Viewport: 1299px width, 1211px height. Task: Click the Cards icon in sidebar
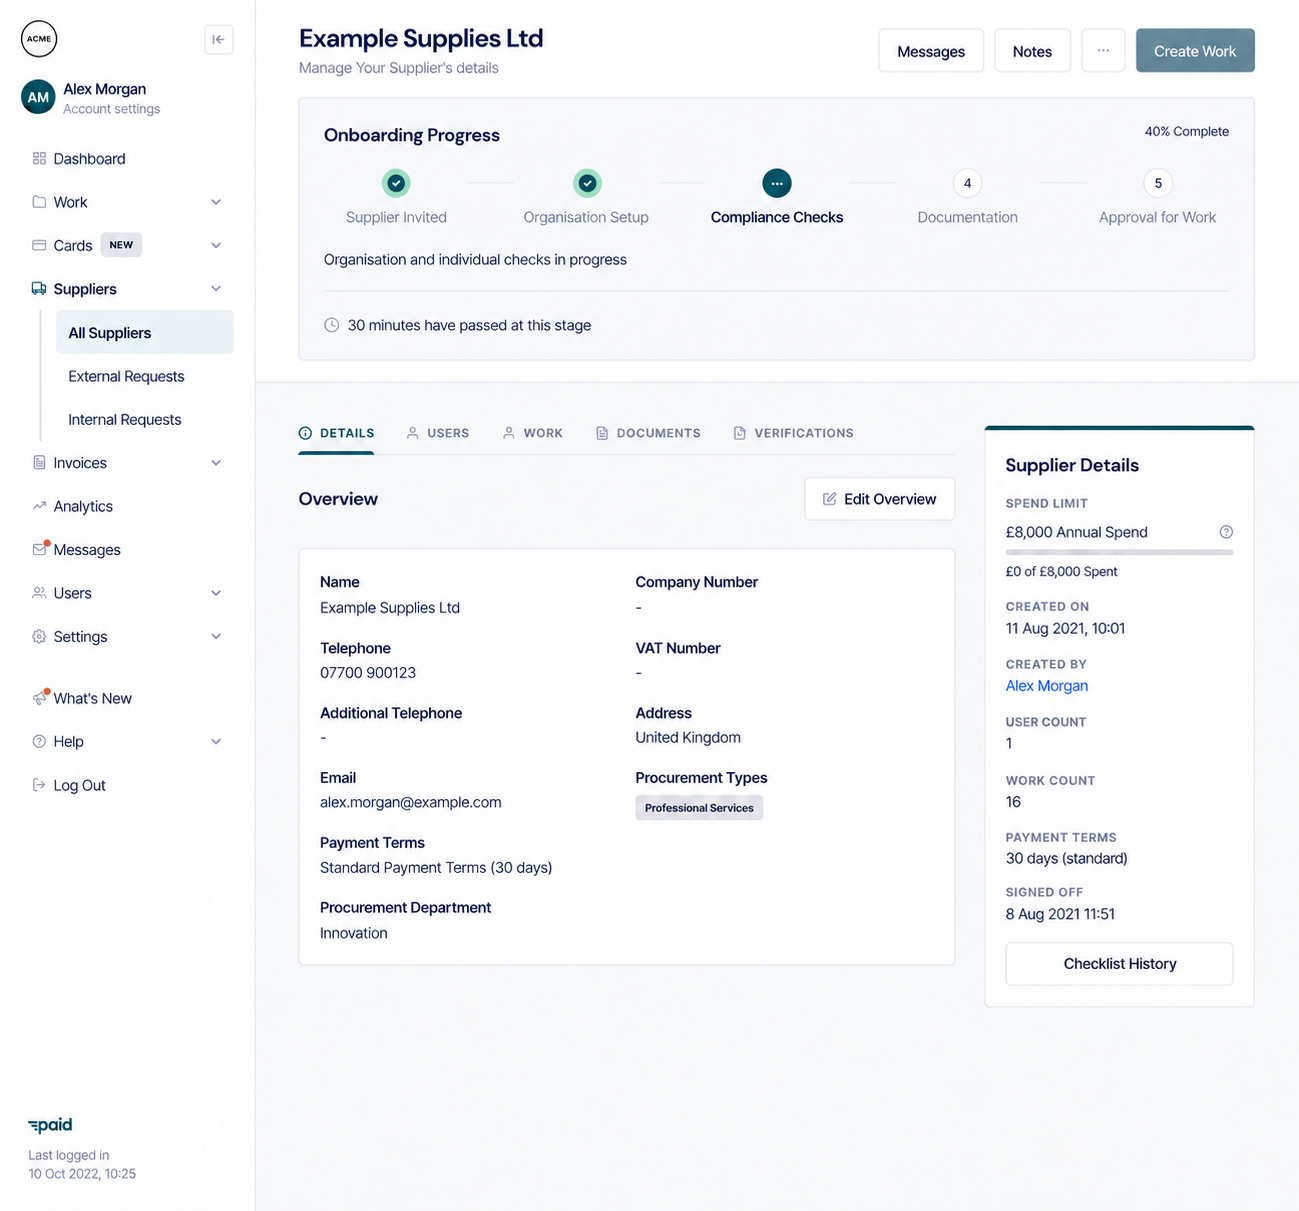coord(39,245)
